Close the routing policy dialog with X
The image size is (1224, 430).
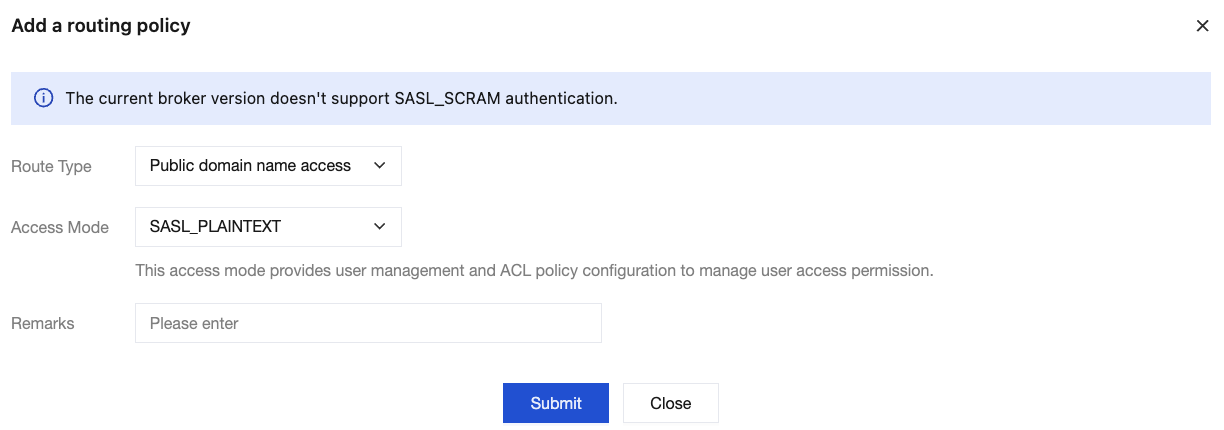[x=1202, y=26]
